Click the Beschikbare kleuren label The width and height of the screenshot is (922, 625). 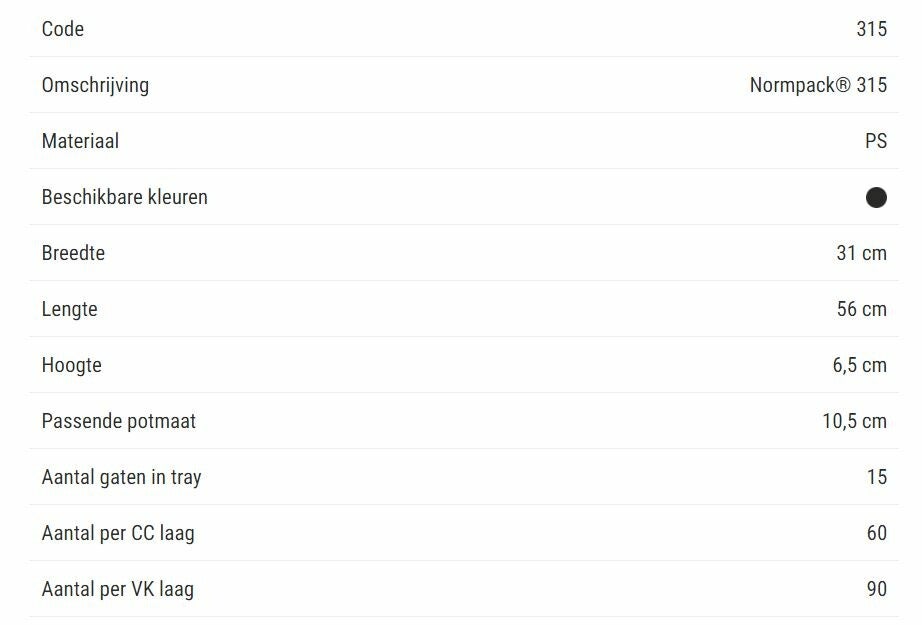pos(124,197)
